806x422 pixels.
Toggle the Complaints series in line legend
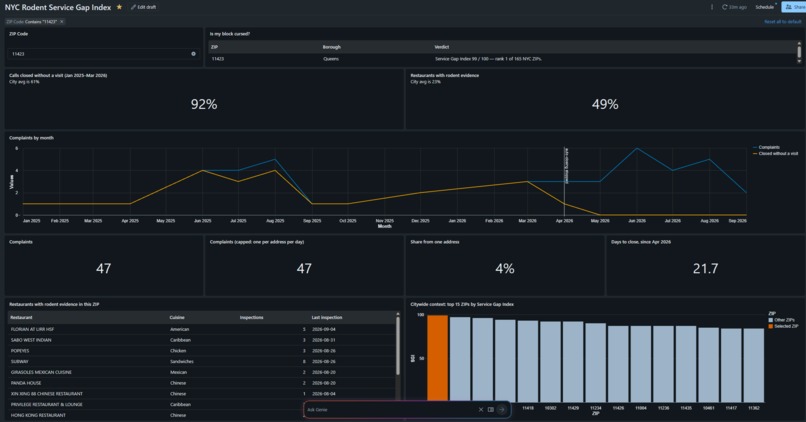(x=766, y=148)
